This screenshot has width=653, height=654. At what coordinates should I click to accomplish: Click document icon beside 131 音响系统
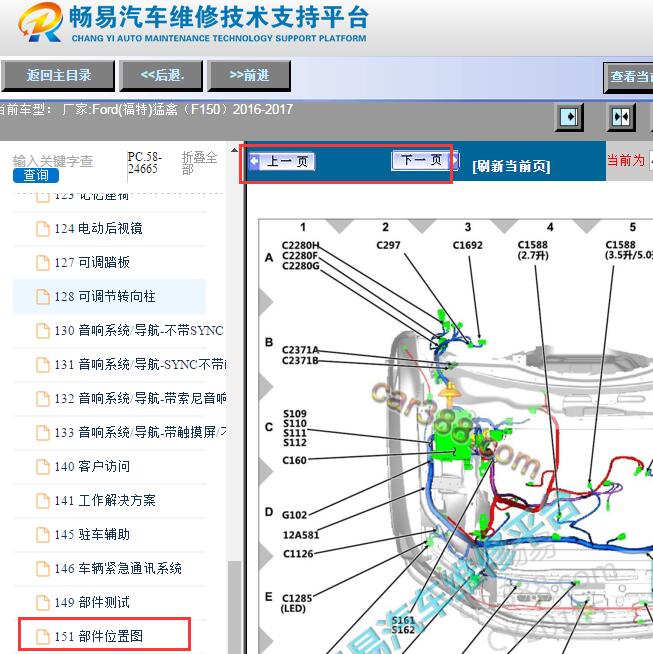43,365
